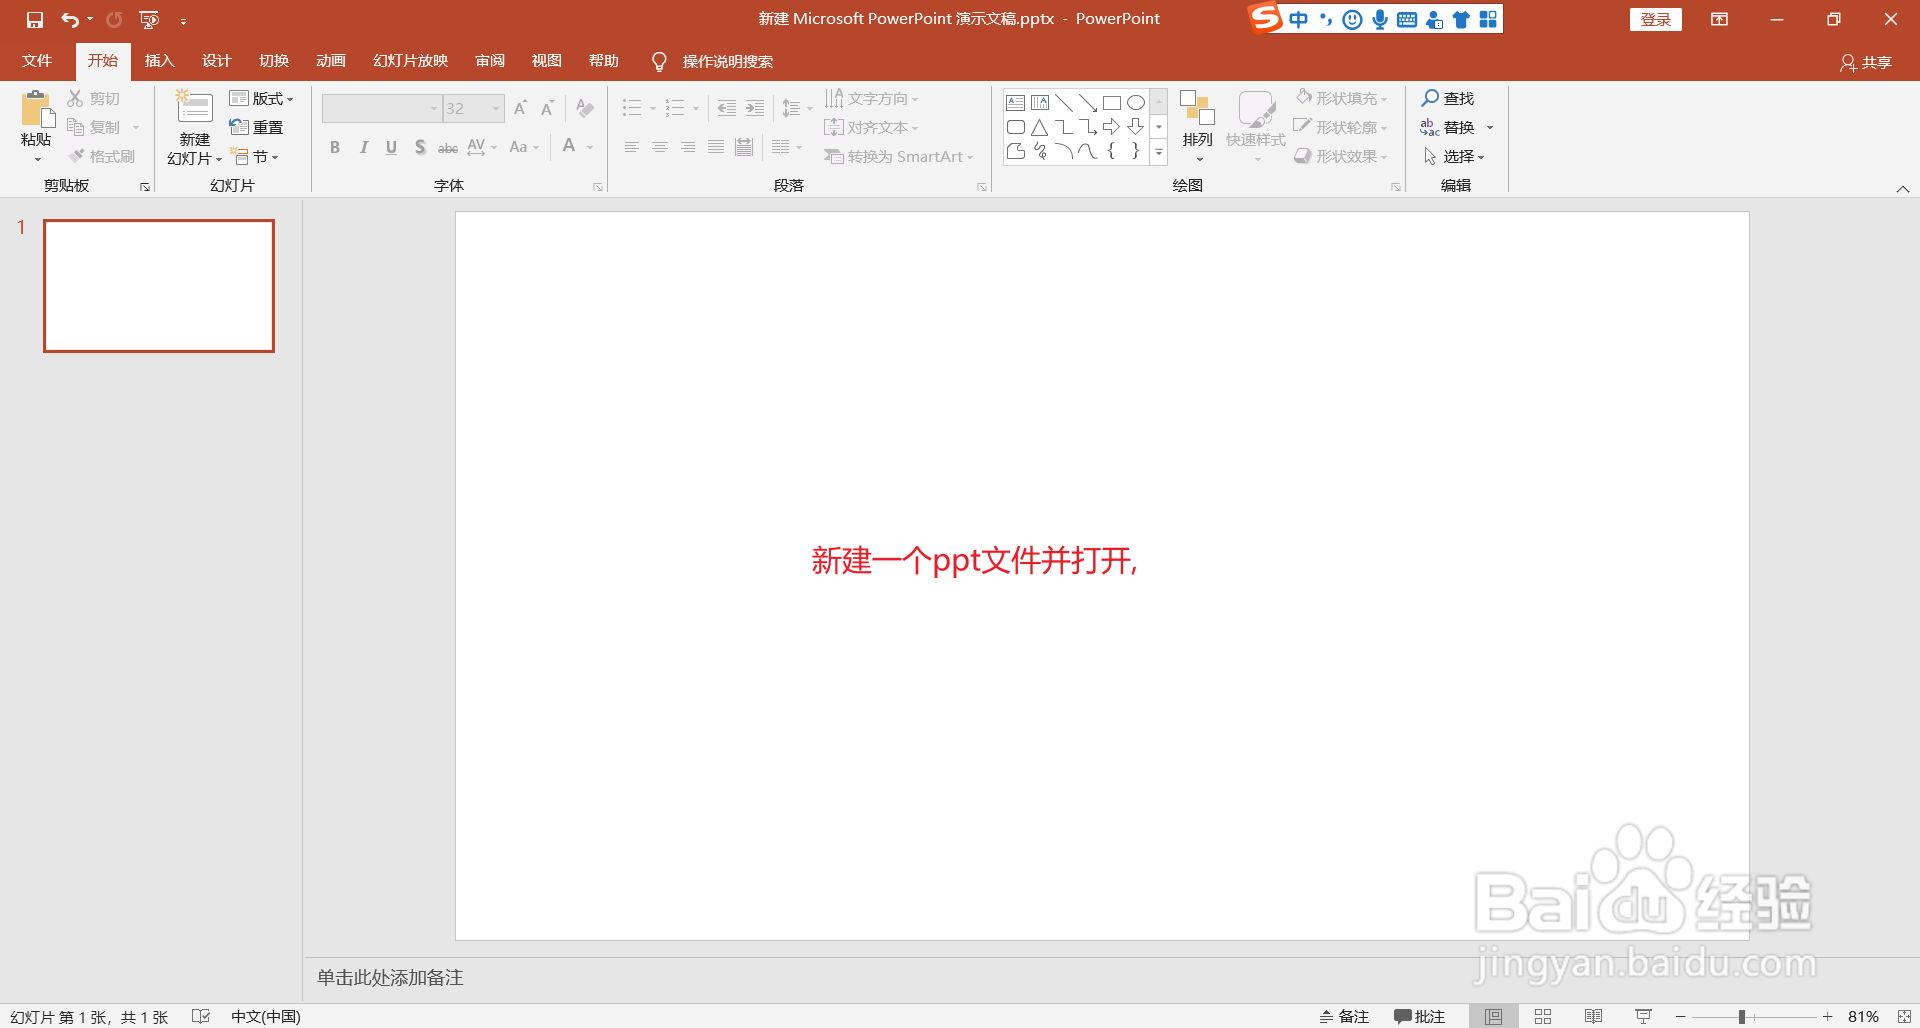Toggle text Shadow formatting
Screen dimensions: 1920x1028
pyautogui.click(x=420, y=147)
